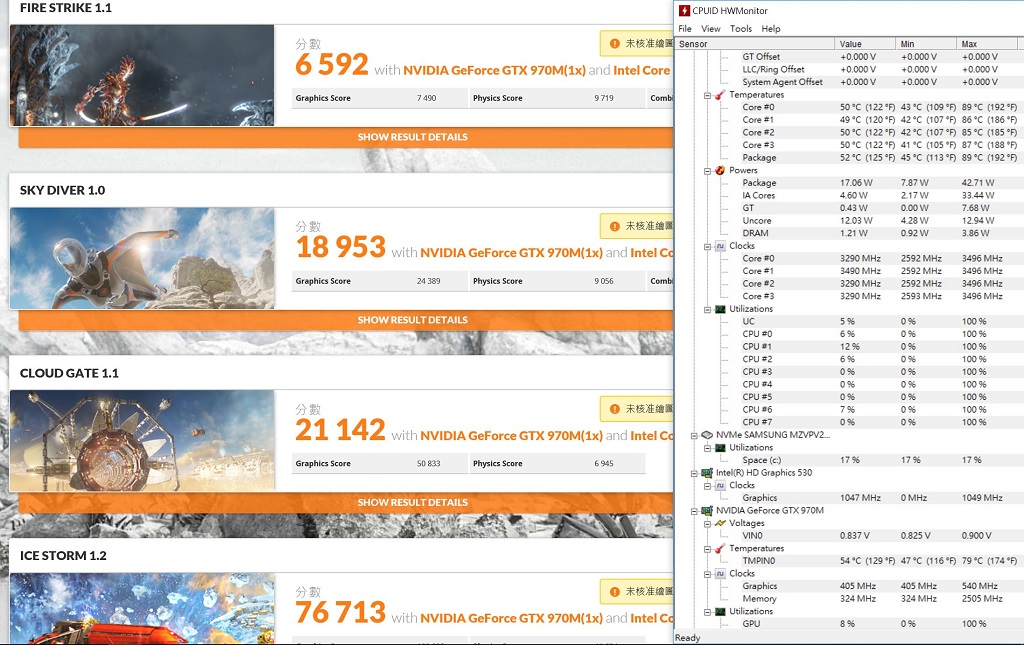Screen dimensions: 1024x645
Task: Click the Sensor column header
Action: (755, 44)
